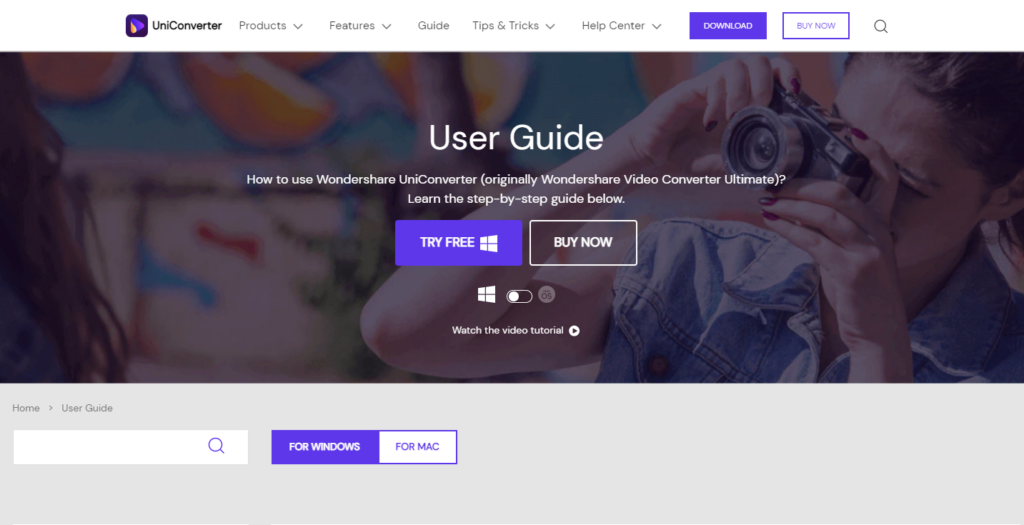The height and width of the screenshot is (525, 1024).
Task: Expand the Products dropdown menu
Action: point(271,26)
